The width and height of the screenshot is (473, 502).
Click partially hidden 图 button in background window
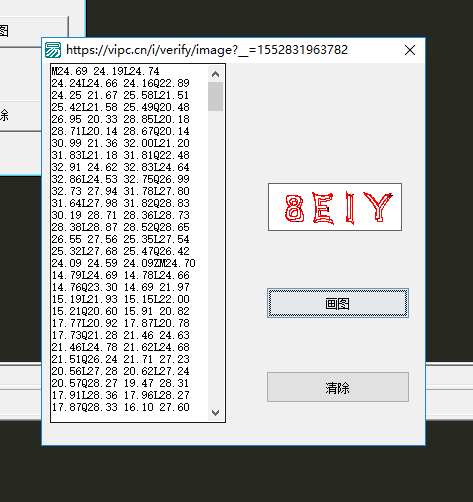34,31
